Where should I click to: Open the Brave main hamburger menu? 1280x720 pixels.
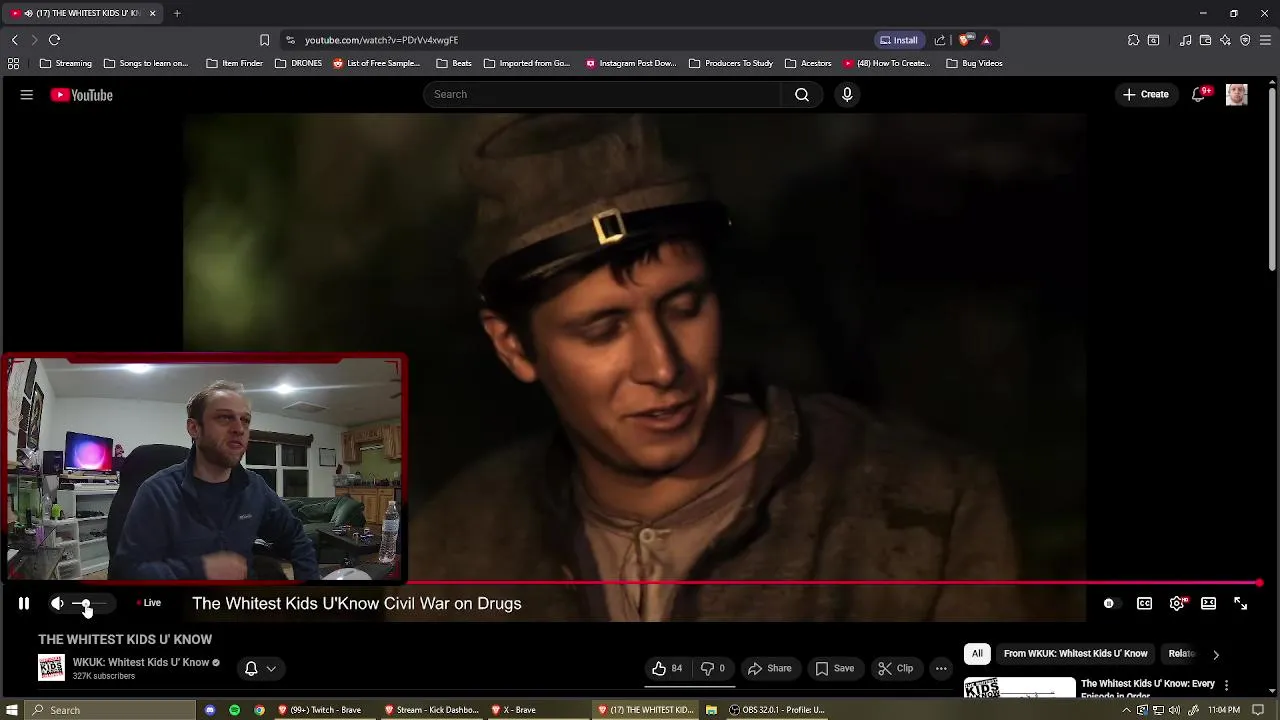pos(1266,40)
